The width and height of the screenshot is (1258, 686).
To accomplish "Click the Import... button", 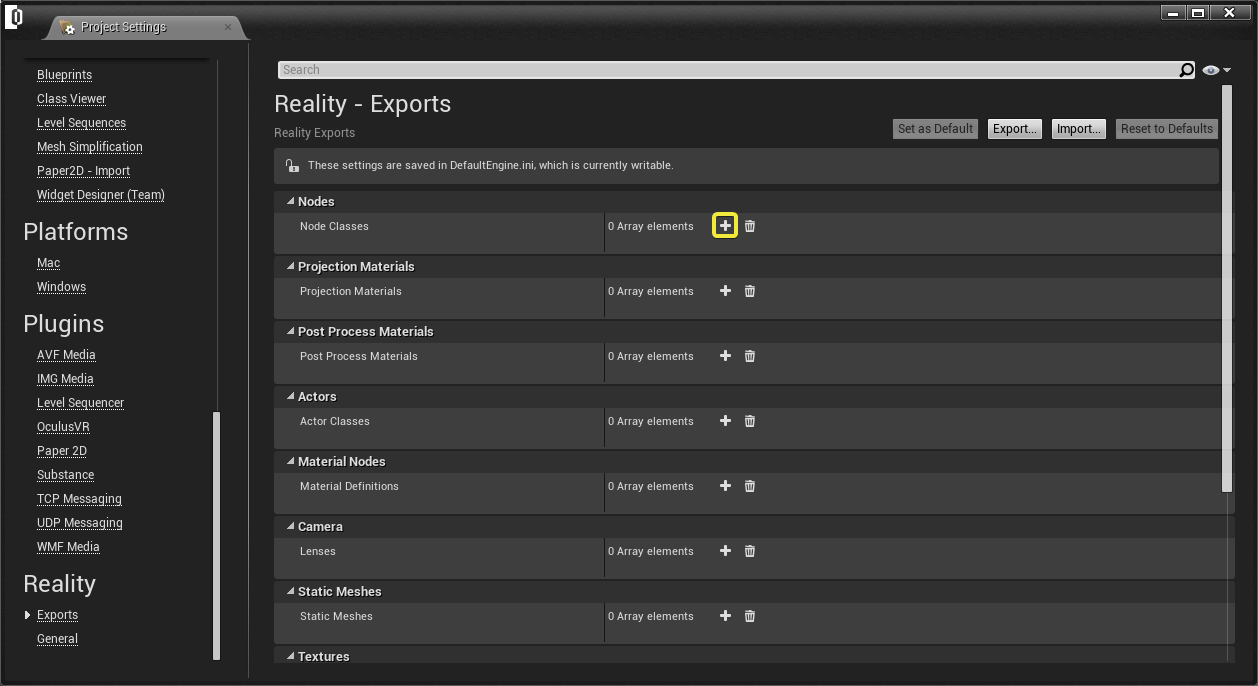I will pos(1078,129).
